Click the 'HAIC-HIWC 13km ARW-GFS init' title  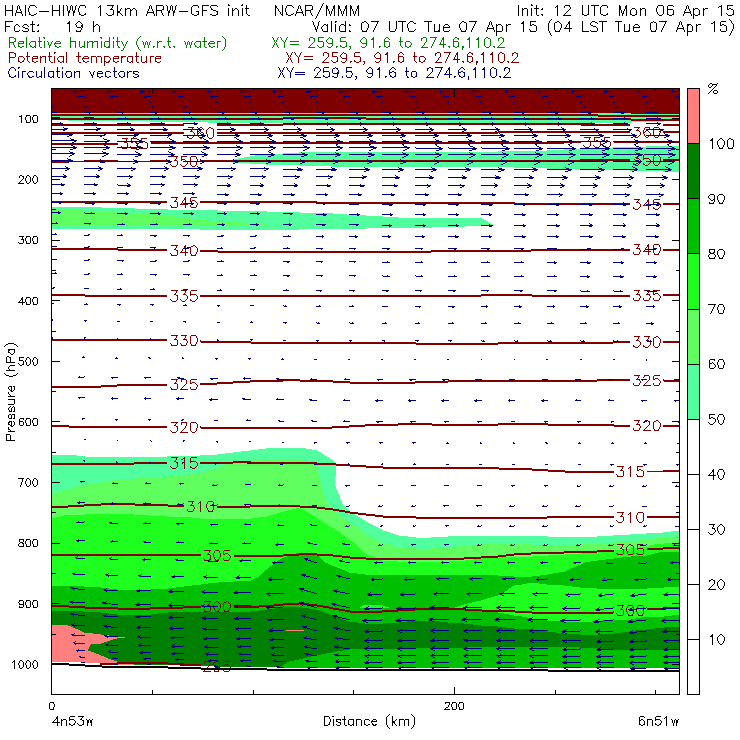coord(127,10)
